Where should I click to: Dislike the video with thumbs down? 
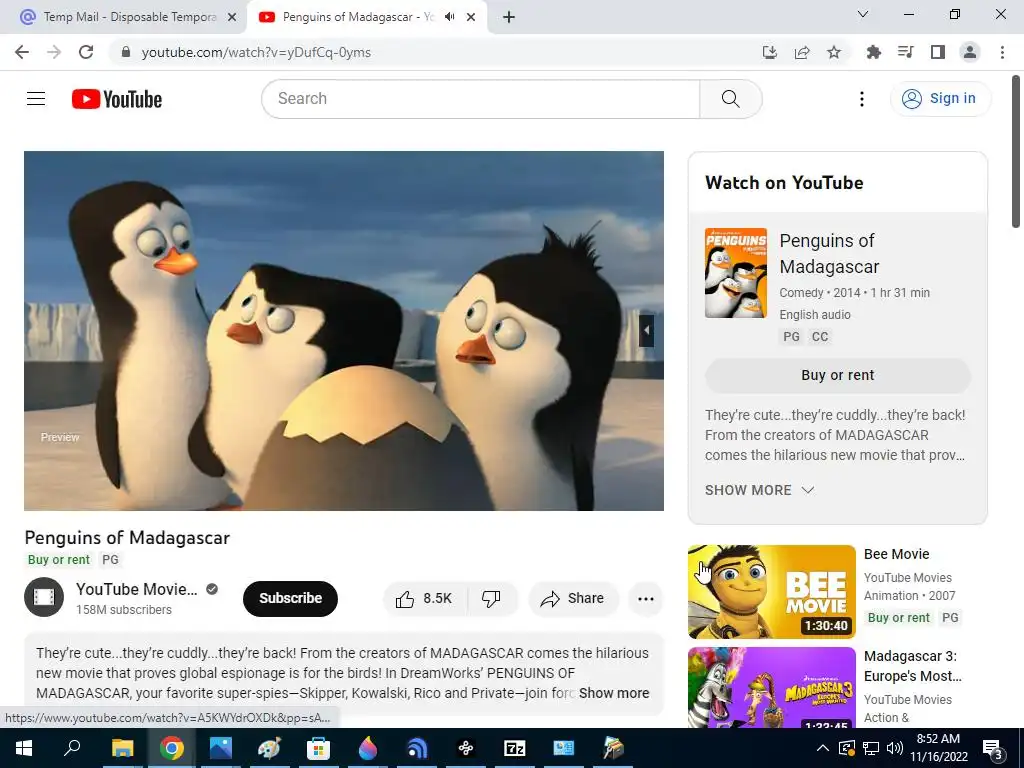point(492,598)
